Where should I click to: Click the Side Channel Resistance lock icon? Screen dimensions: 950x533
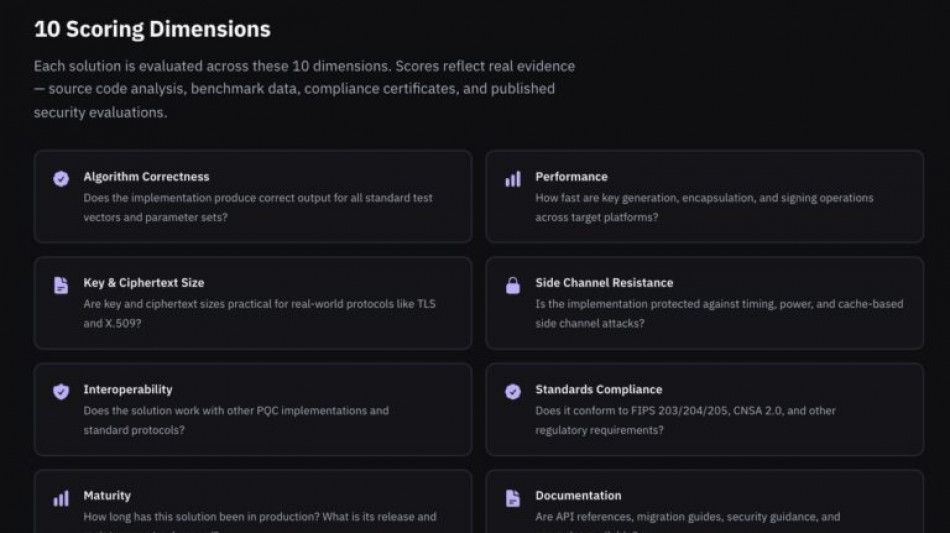(513, 285)
